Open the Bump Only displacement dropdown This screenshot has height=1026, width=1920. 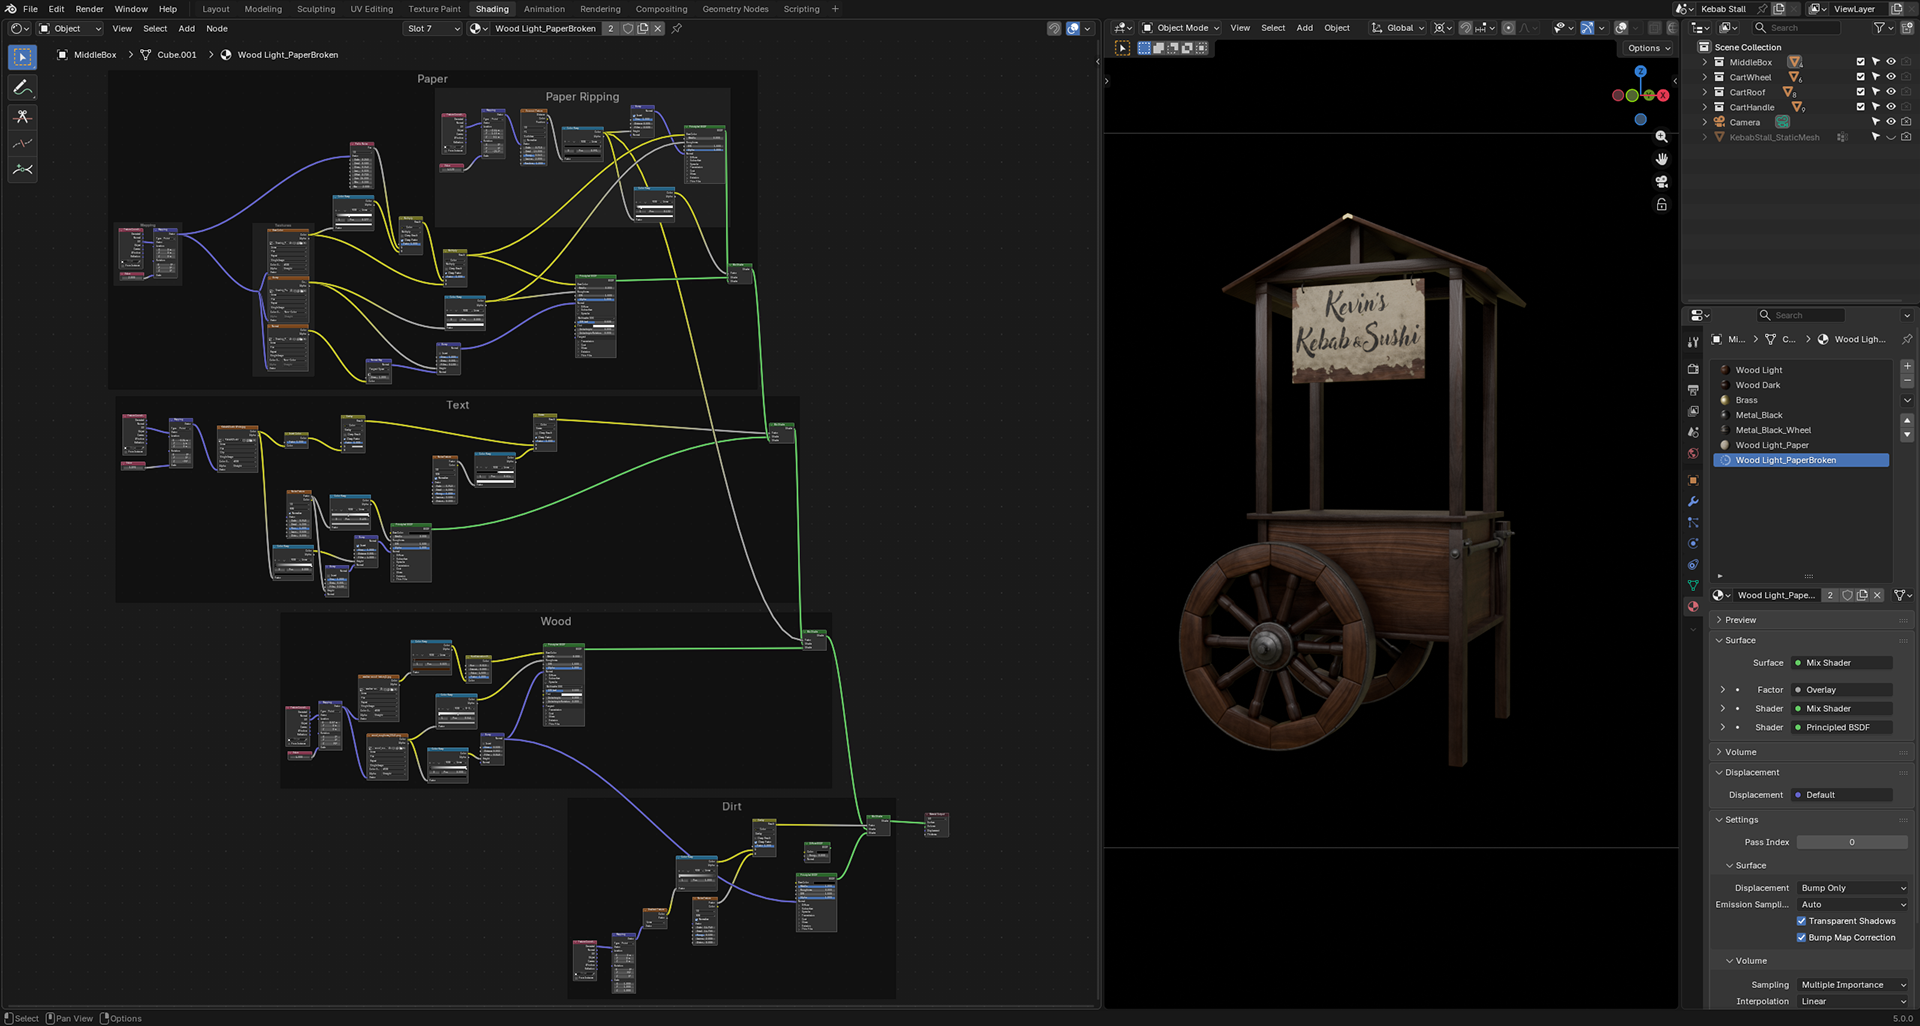(1852, 887)
